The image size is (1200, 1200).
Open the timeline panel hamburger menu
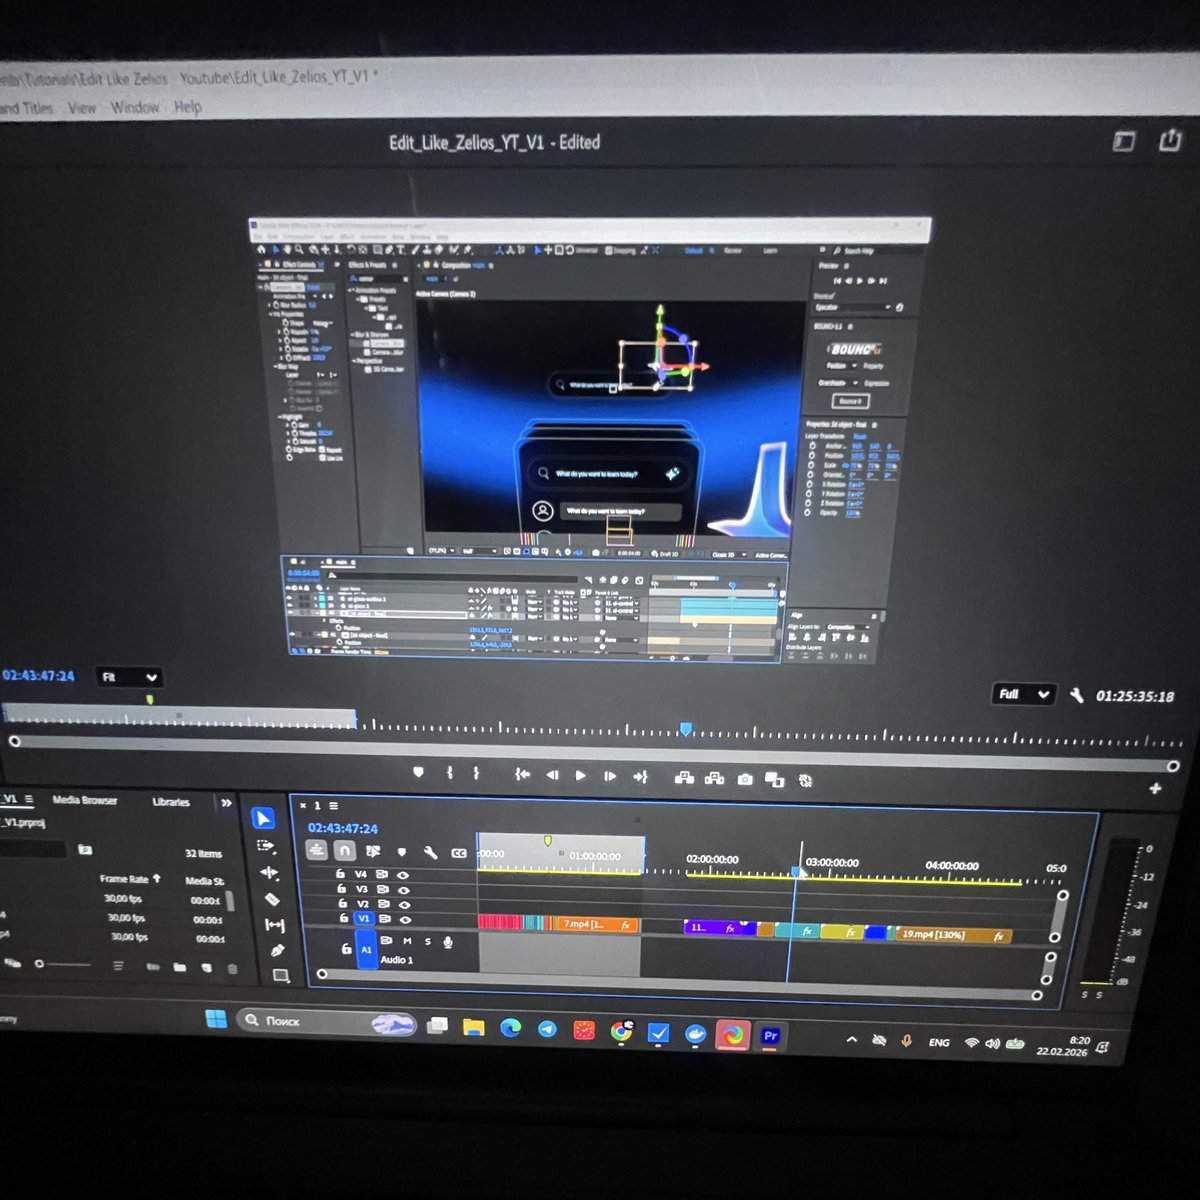pos(333,806)
